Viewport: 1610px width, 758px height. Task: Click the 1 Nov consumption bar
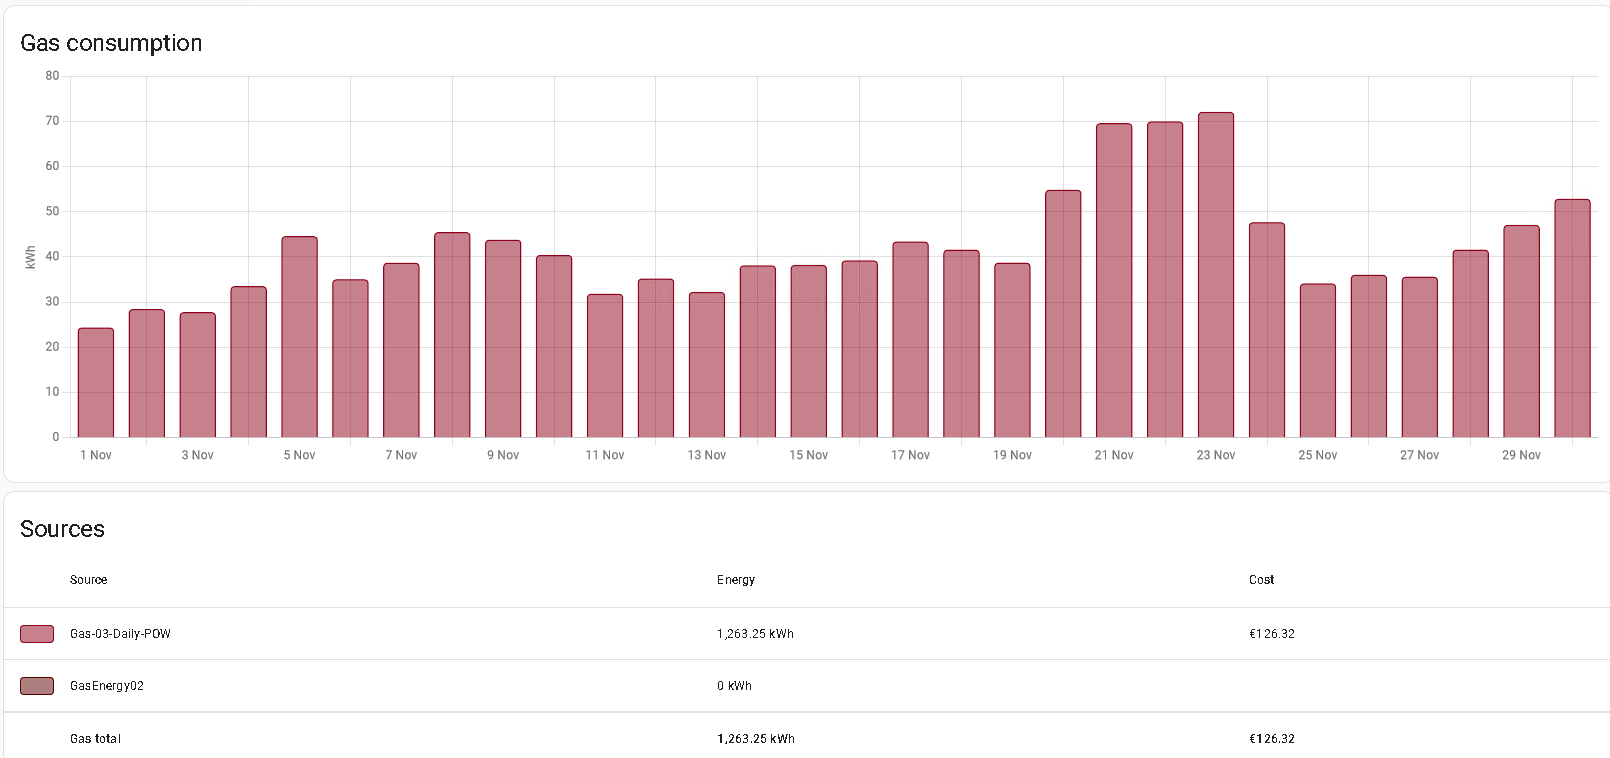pos(96,383)
